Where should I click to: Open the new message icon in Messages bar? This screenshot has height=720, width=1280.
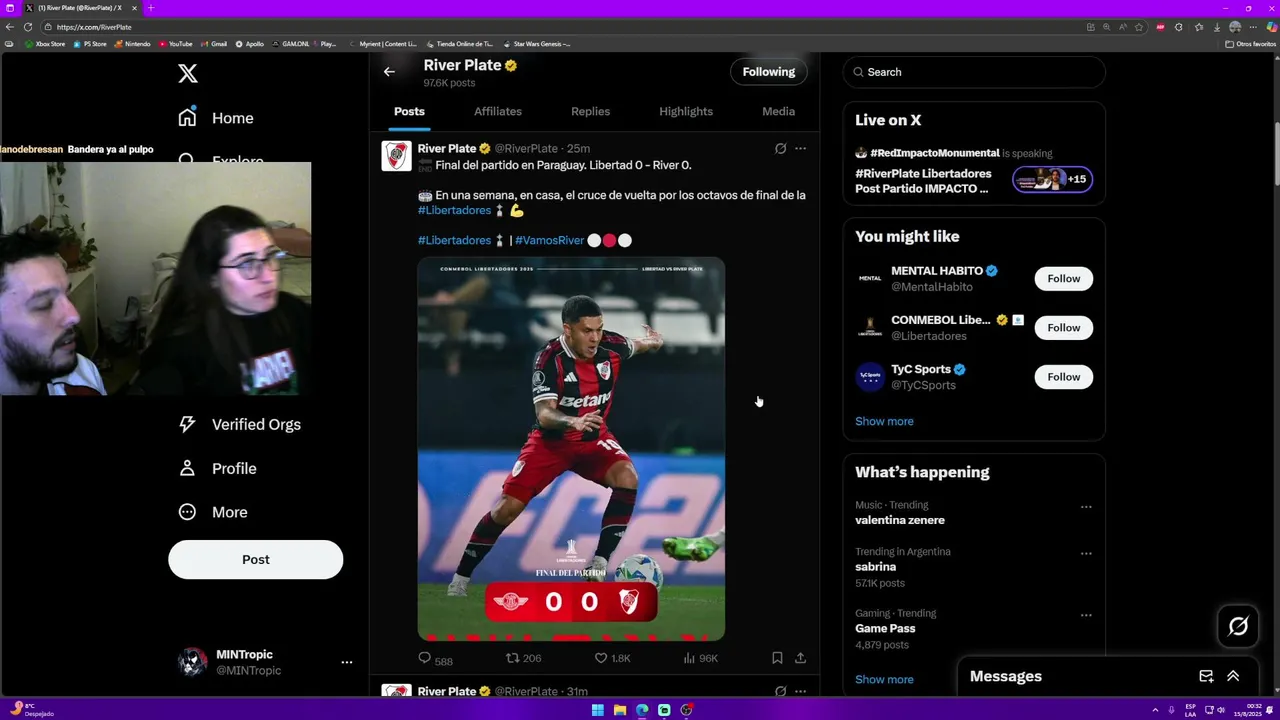click(1206, 676)
